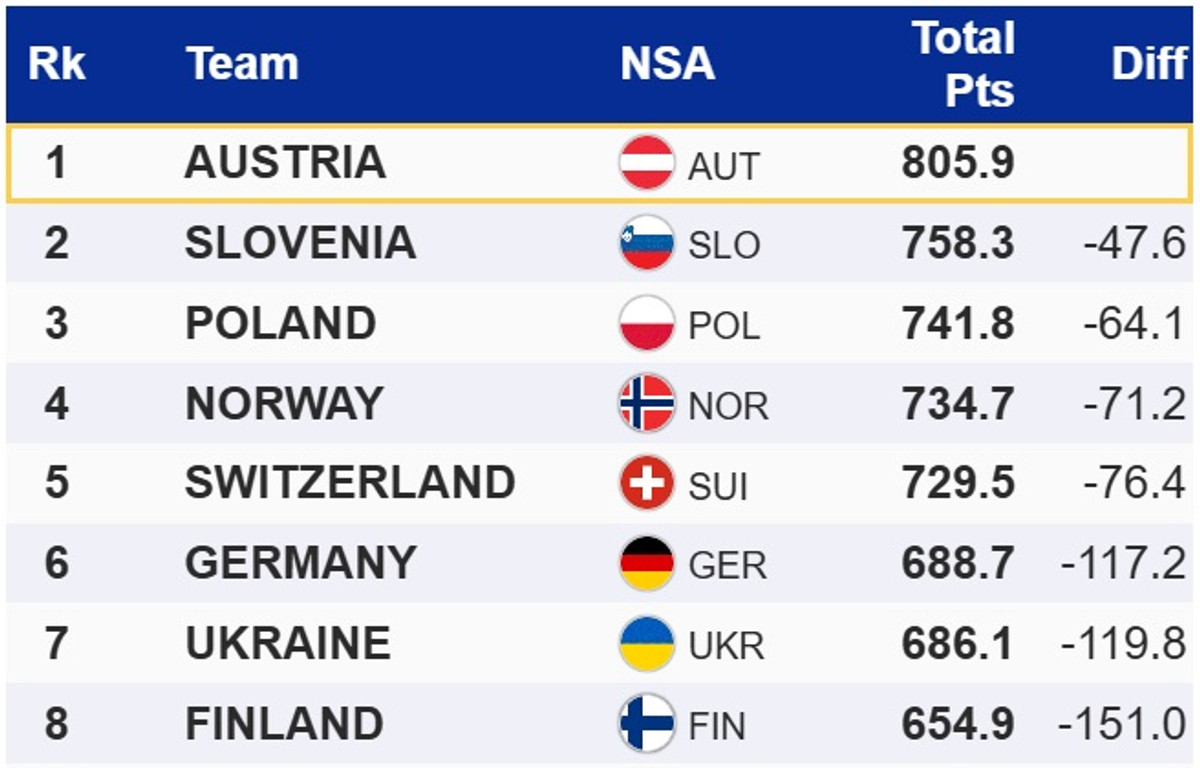Click the Slovenia flag icon
1200x768 pixels.
click(x=646, y=243)
